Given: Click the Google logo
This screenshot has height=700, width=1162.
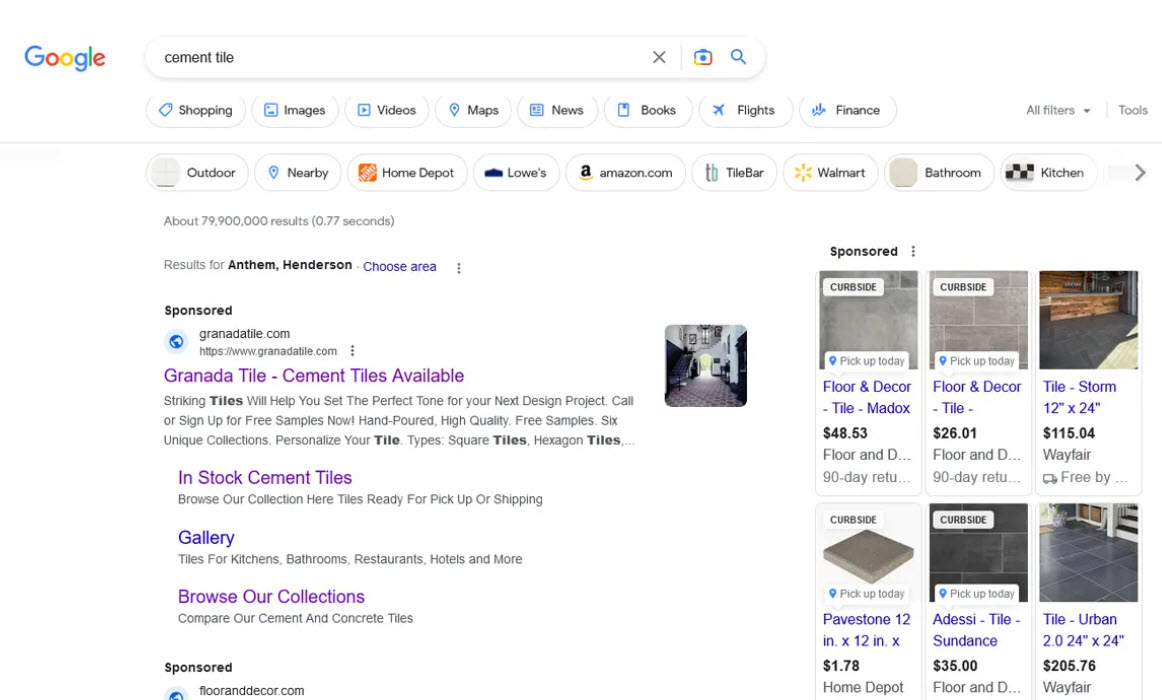Looking at the screenshot, I should [64, 58].
